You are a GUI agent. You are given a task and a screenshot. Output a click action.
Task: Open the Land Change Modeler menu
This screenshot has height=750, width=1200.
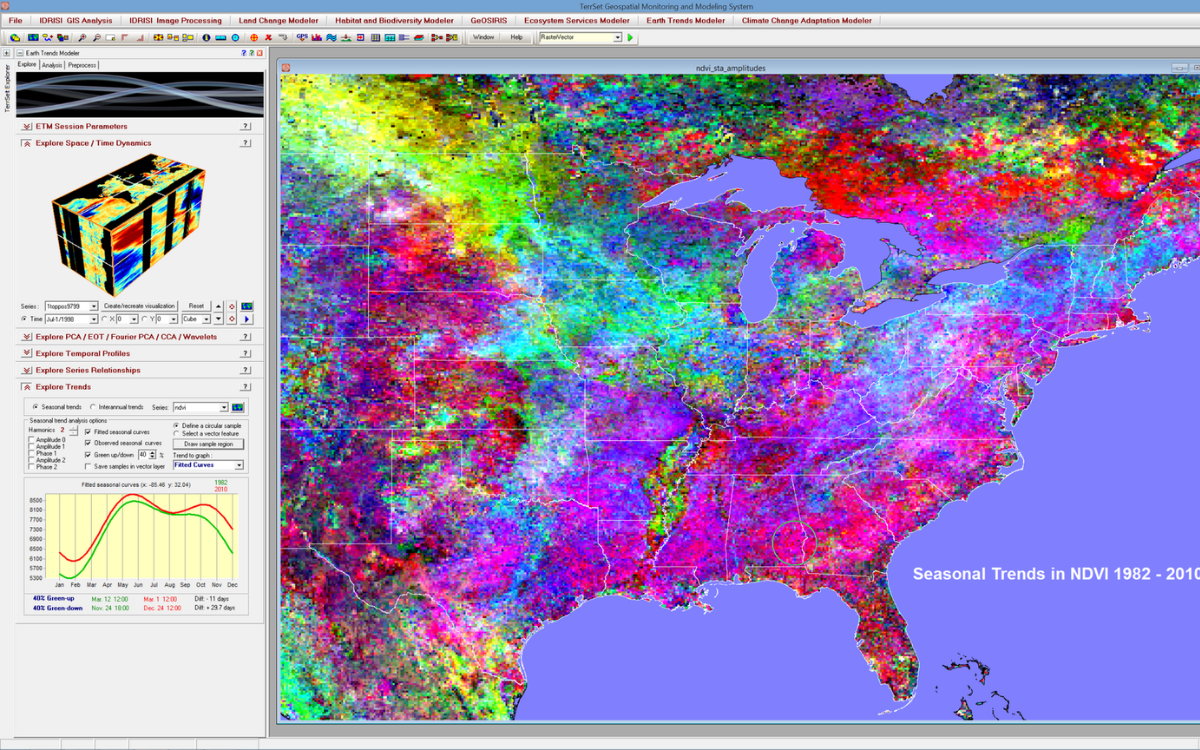(x=278, y=20)
